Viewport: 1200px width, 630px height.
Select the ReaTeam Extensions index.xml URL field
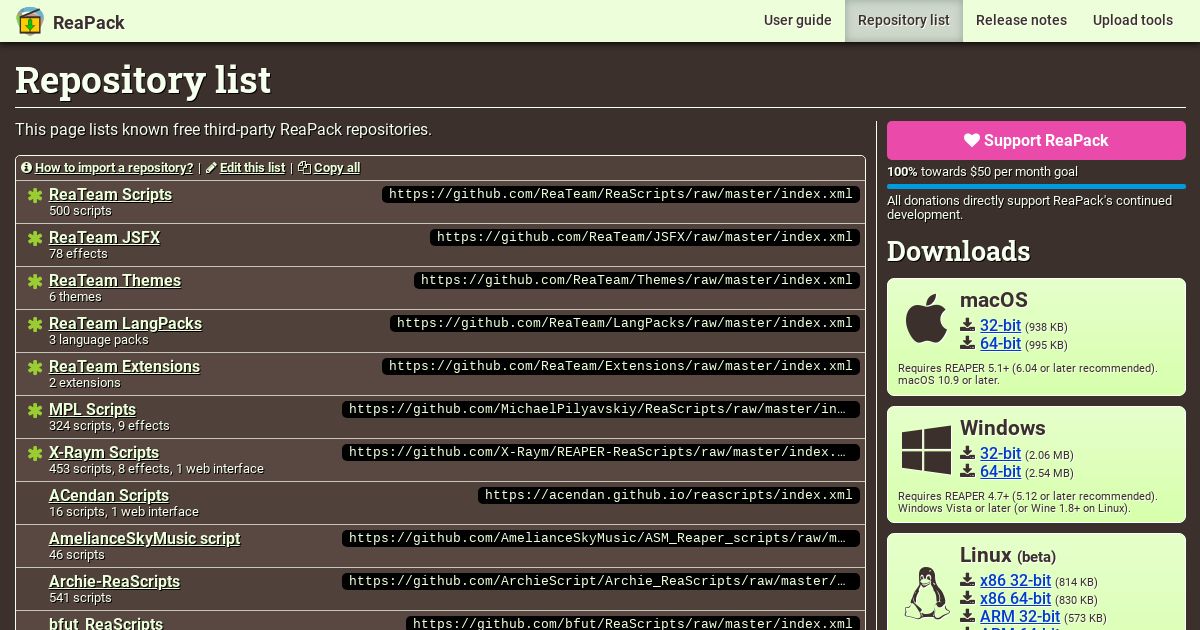[x=621, y=366]
